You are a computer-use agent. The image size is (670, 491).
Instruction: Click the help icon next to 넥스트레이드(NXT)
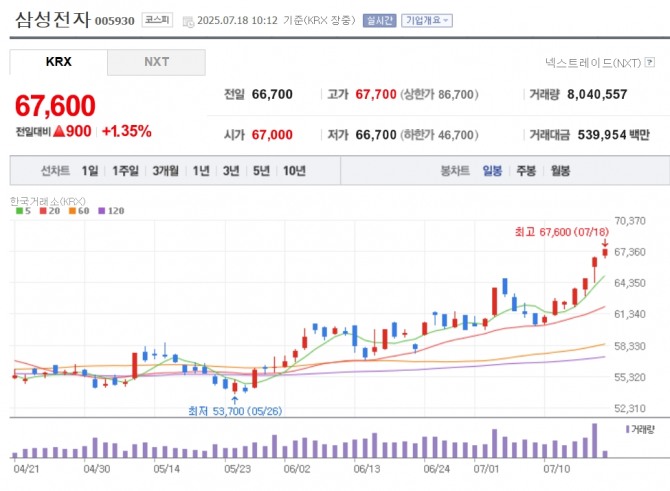(x=650, y=63)
